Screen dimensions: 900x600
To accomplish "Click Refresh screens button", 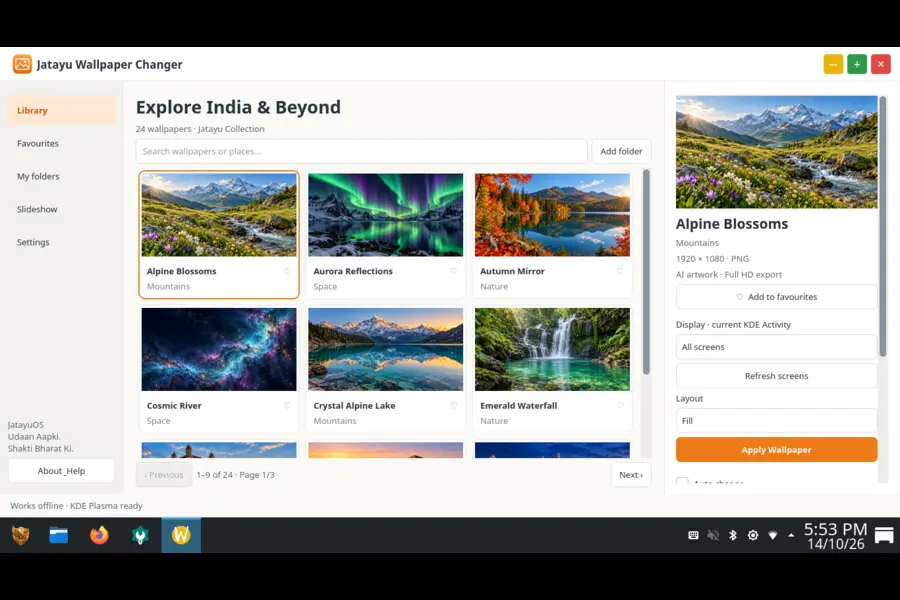I will click(776, 376).
